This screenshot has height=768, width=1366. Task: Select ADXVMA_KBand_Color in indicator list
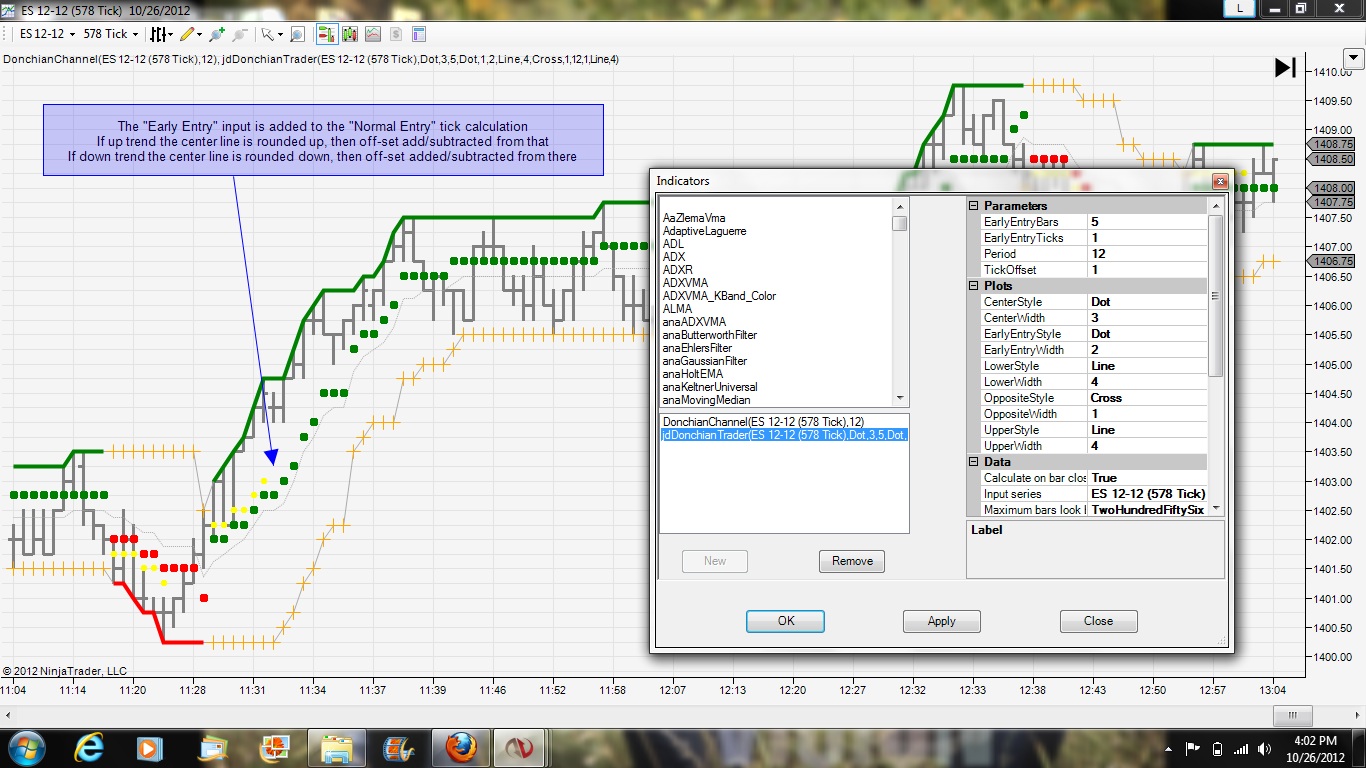click(719, 296)
